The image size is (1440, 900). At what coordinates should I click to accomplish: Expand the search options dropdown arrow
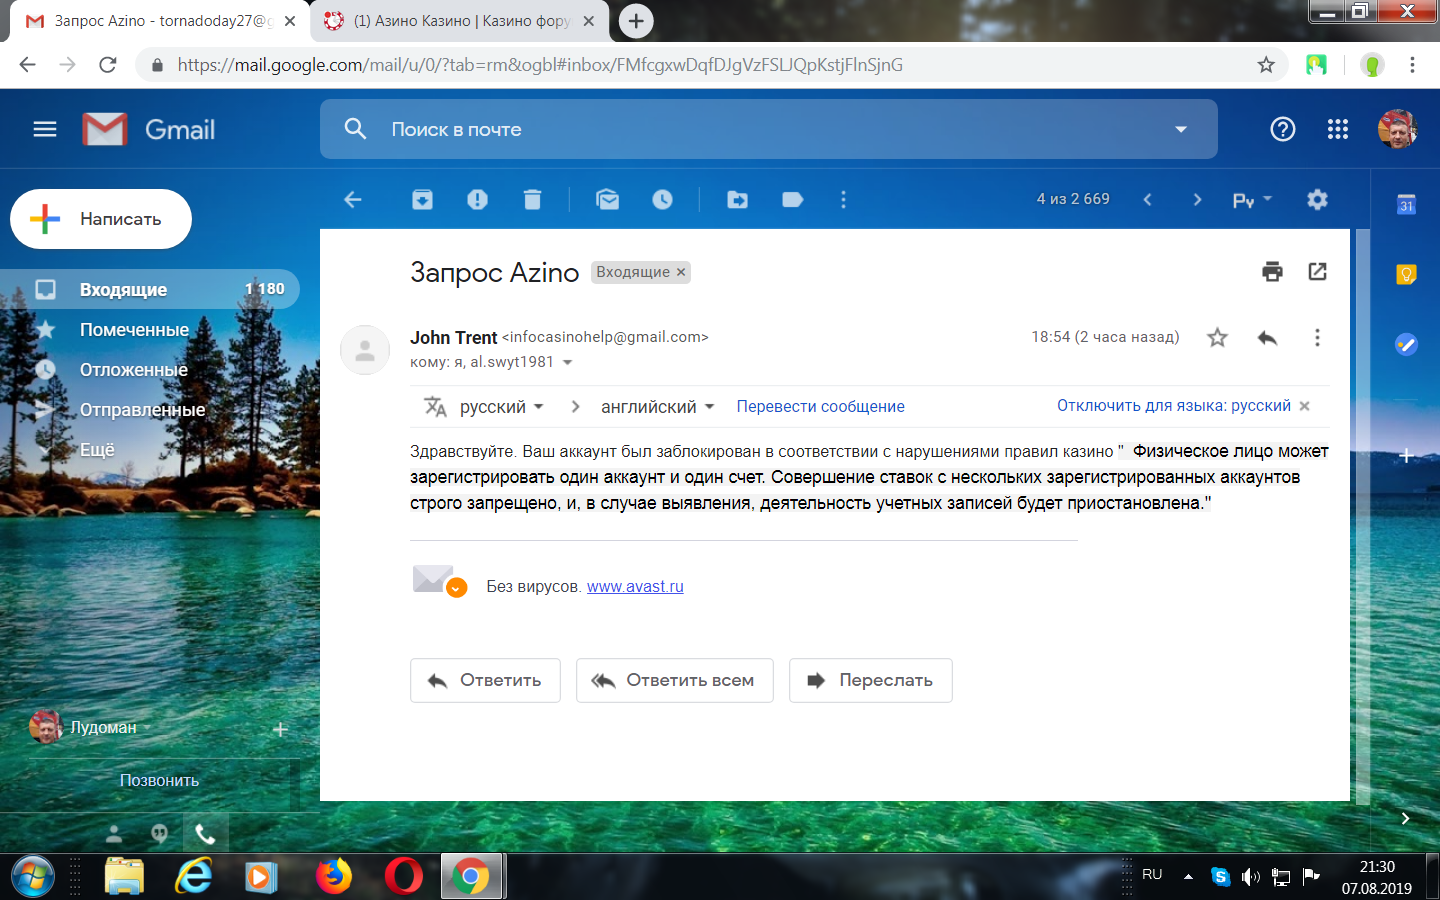coord(1181,129)
